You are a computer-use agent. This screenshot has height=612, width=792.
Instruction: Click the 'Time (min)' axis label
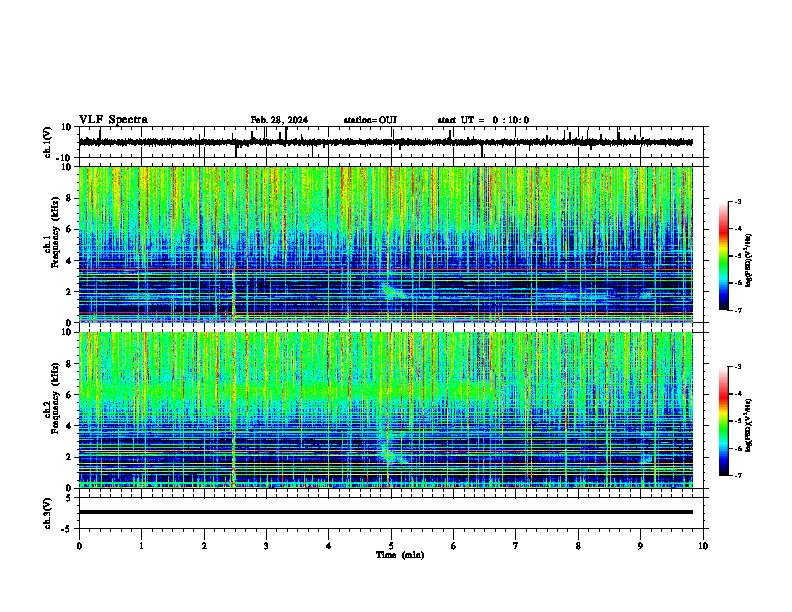pyautogui.click(x=400, y=555)
